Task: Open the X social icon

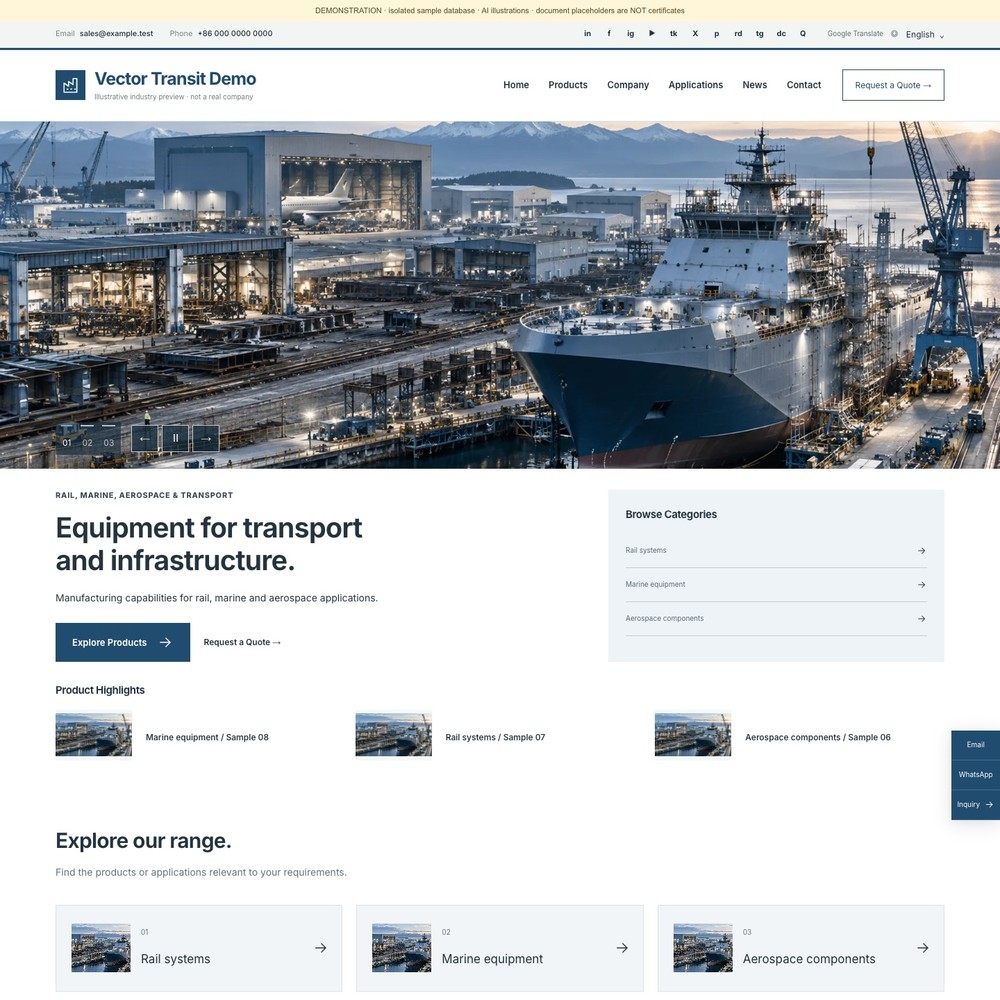Action: point(695,34)
